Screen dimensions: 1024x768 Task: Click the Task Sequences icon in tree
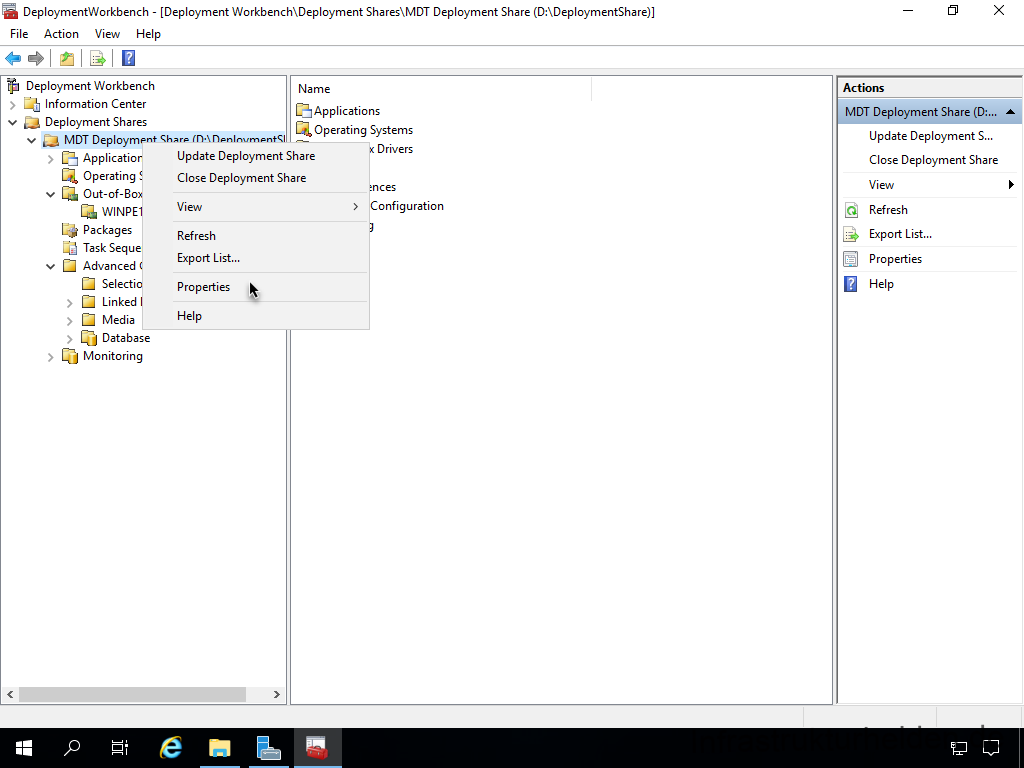(x=70, y=248)
